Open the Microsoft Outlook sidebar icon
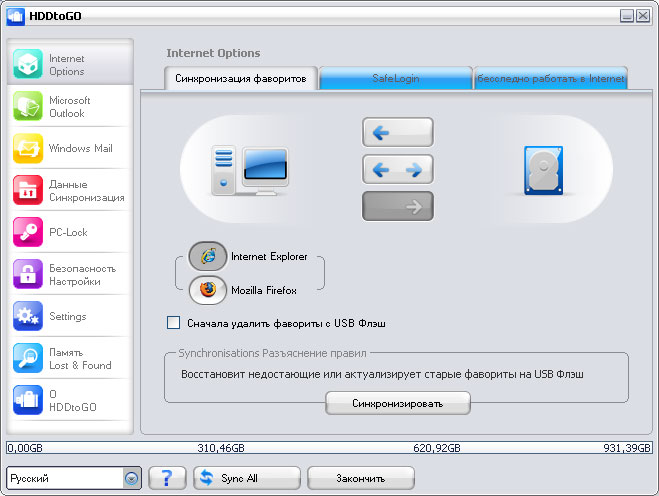The height and width of the screenshot is (496, 659). pos(28,106)
